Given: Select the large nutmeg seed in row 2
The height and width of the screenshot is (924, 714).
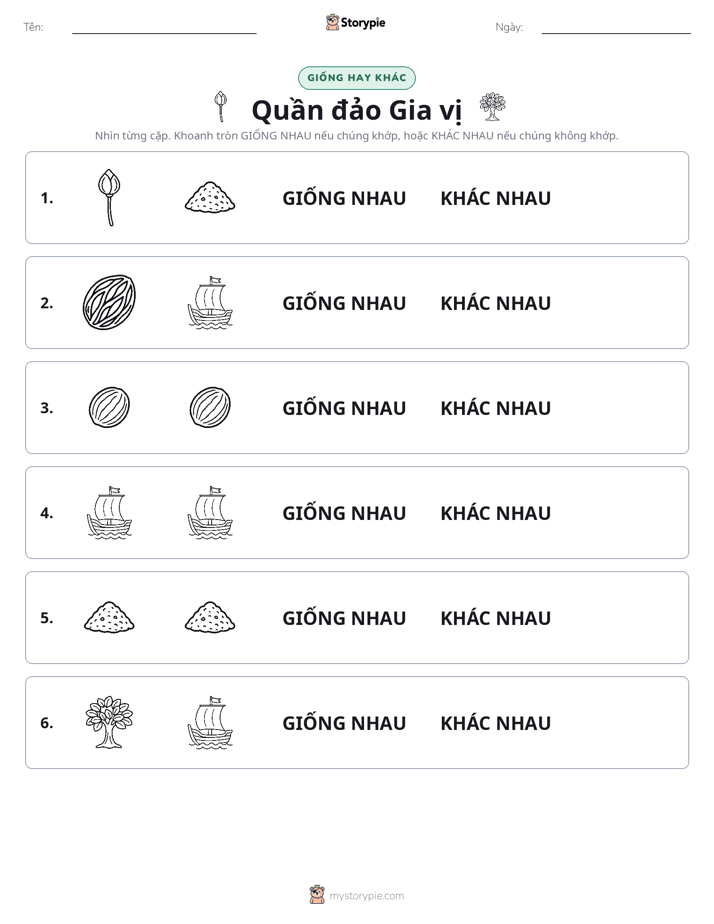Looking at the screenshot, I should pos(109,302).
